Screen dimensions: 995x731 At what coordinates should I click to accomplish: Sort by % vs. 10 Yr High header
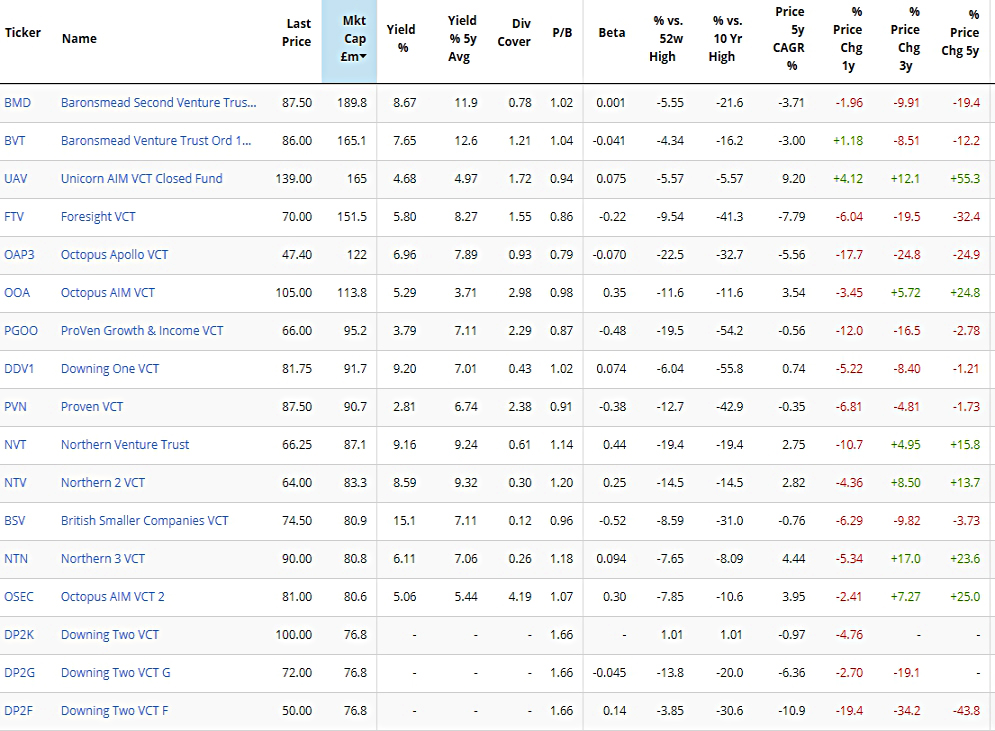pyautogui.click(x=725, y=39)
